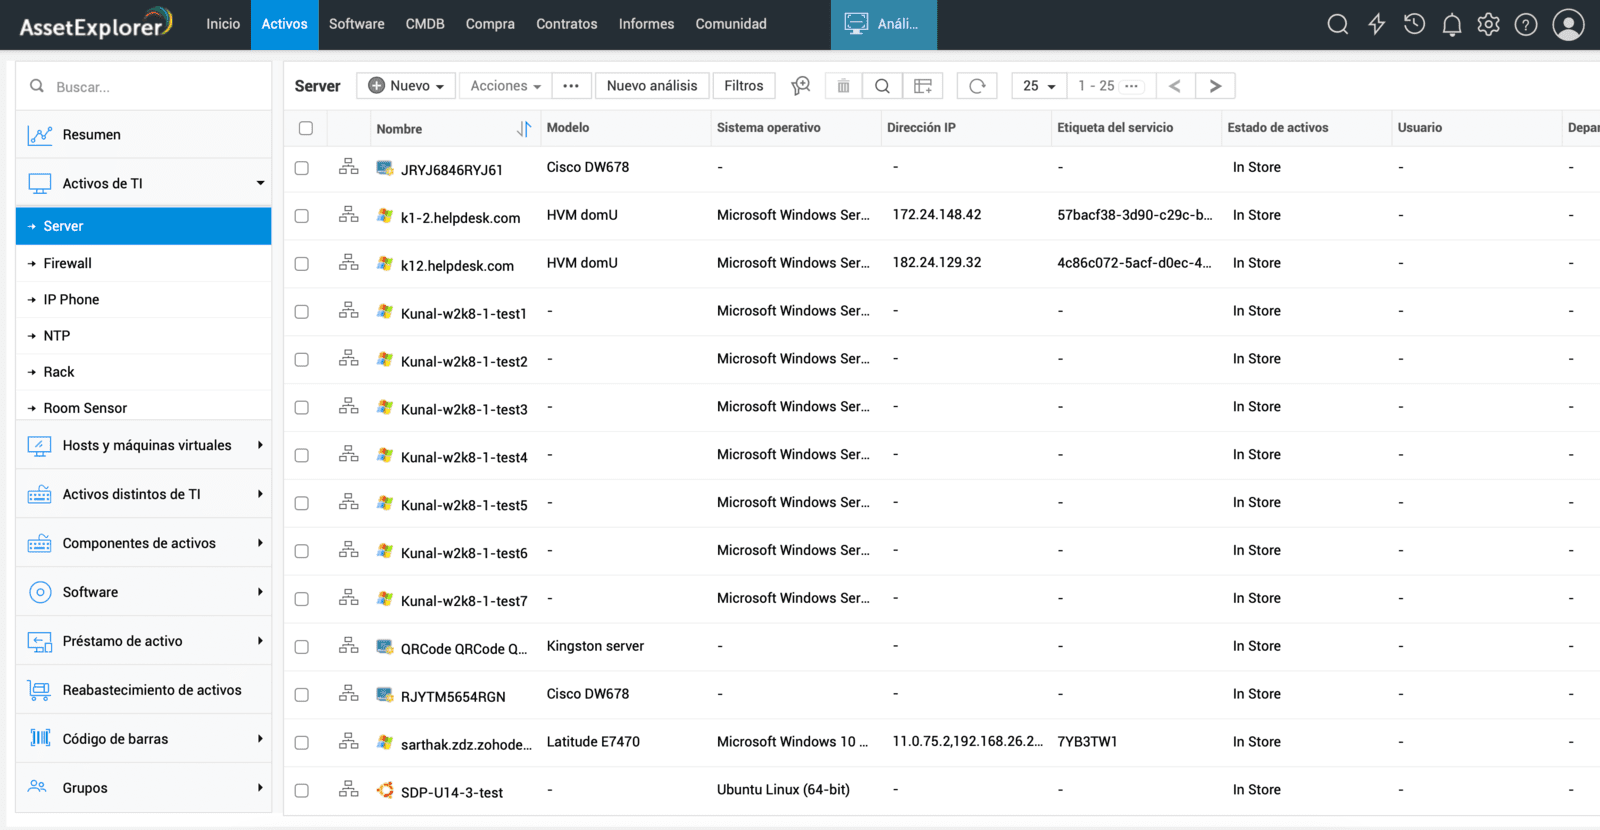Click the AssetExplorer logo
Image resolution: width=1600 pixels, height=830 pixels.
click(96, 25)
